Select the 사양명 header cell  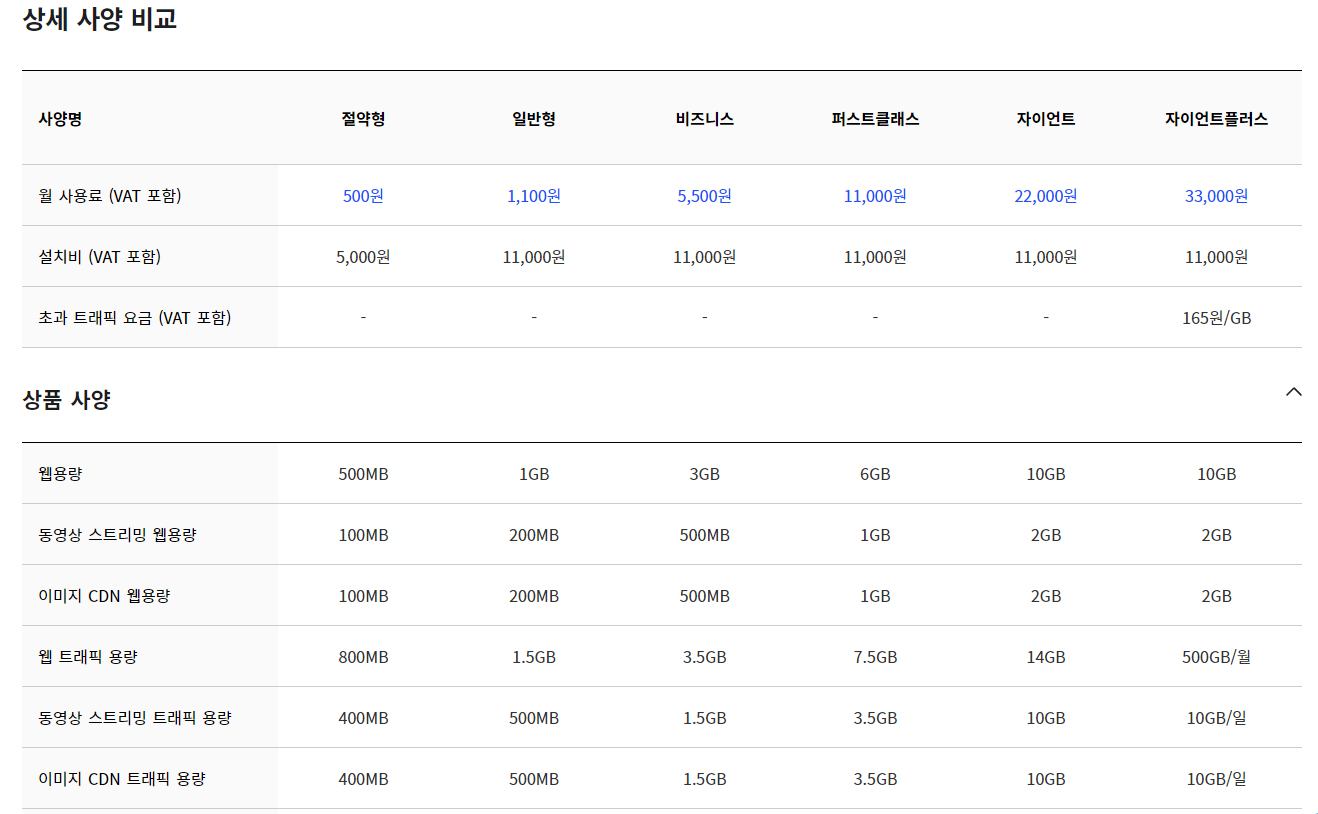(x=60, y=119)
